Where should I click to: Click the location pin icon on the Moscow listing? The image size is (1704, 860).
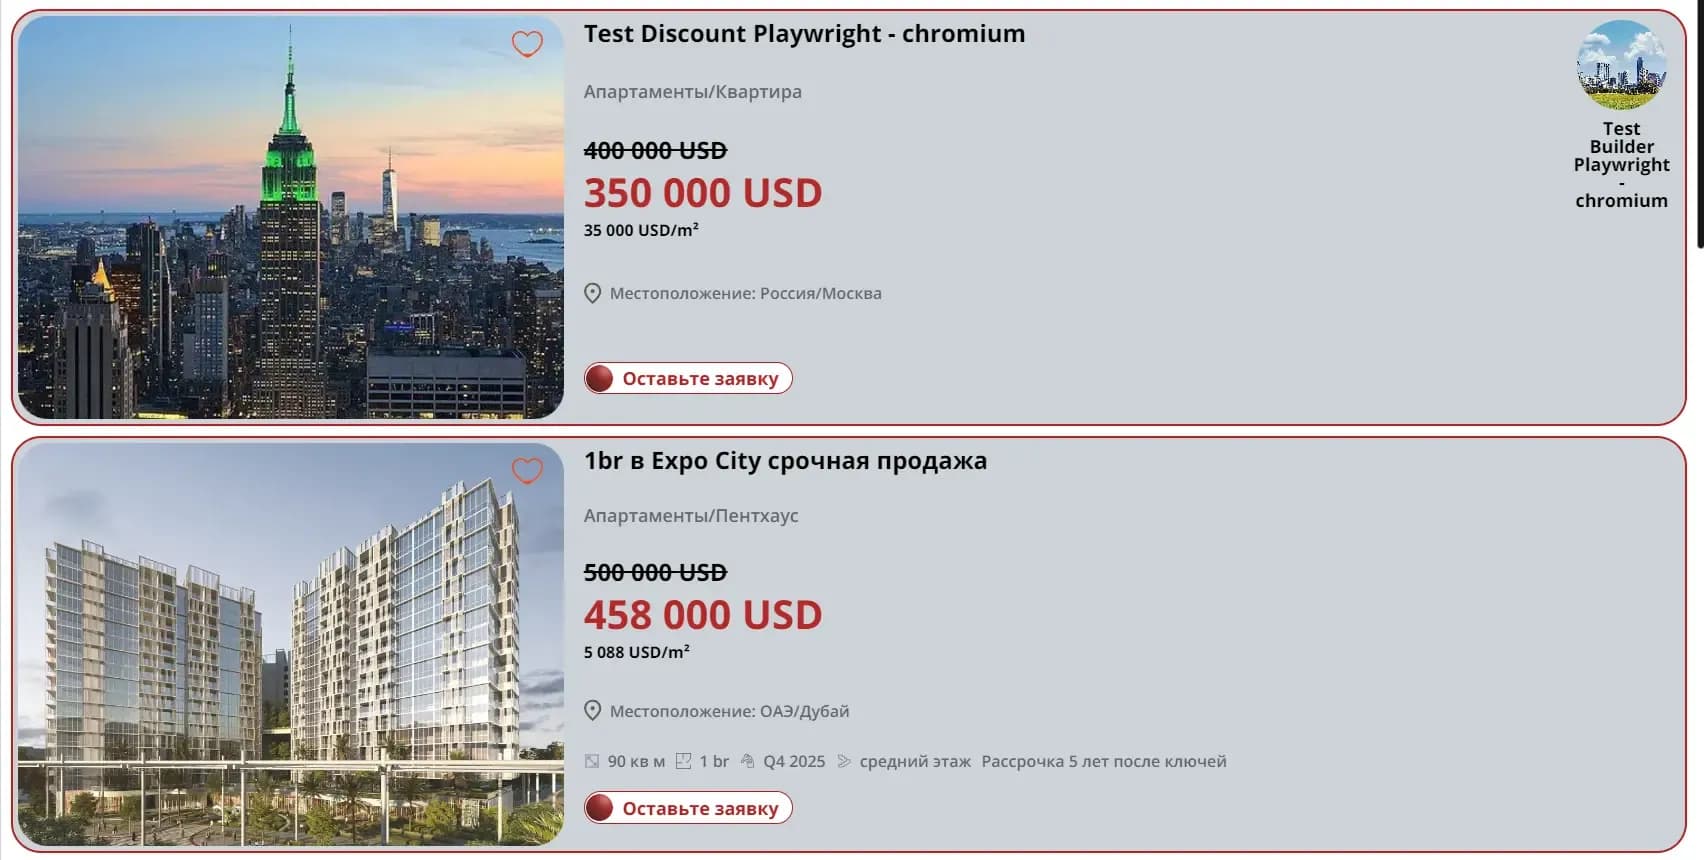pyautogui.click(x=593, y=293)
